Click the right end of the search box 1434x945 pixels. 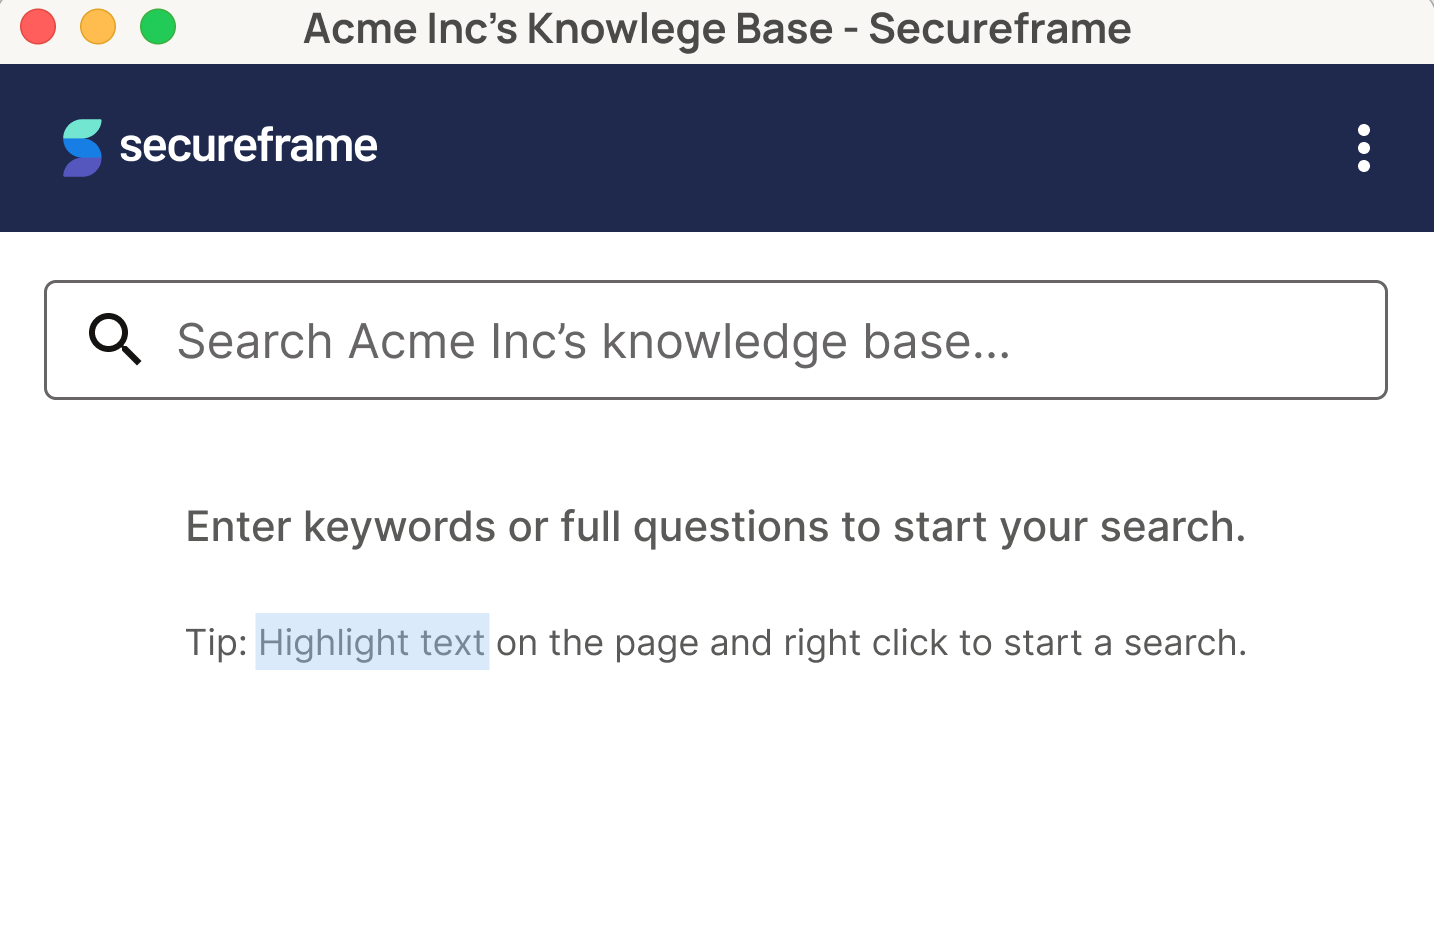[x=1340, y=340]
